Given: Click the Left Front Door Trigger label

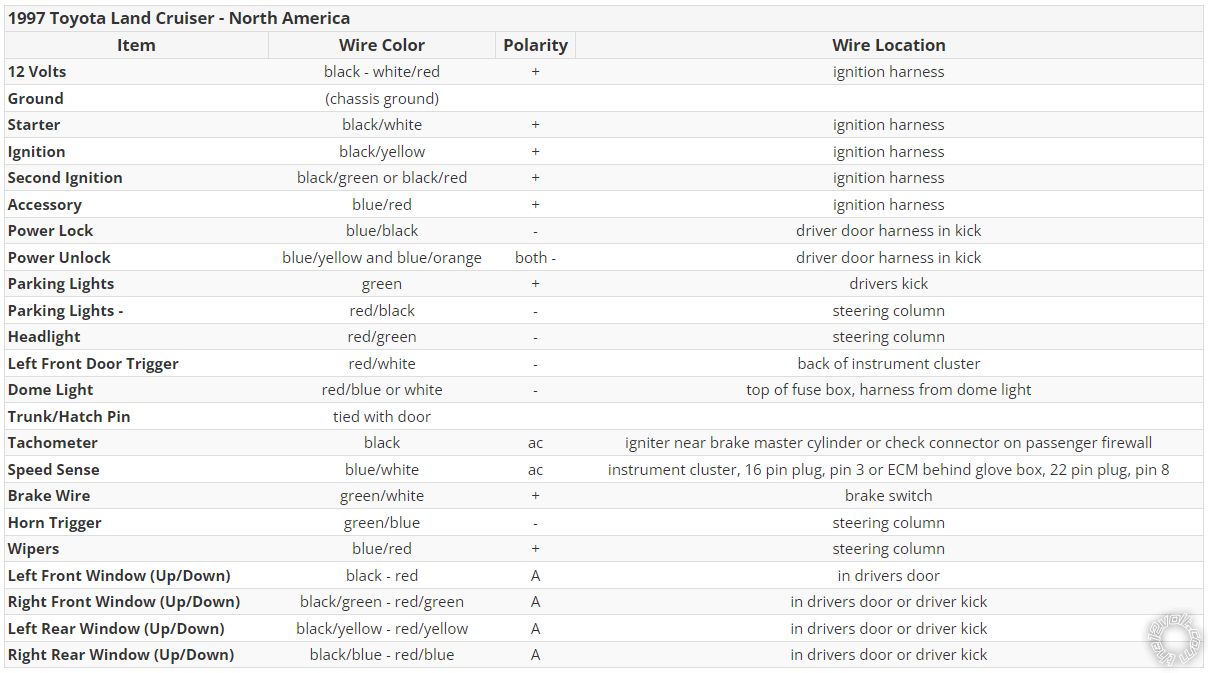Looking at the screenshot, I should click(x=93, y=364).
